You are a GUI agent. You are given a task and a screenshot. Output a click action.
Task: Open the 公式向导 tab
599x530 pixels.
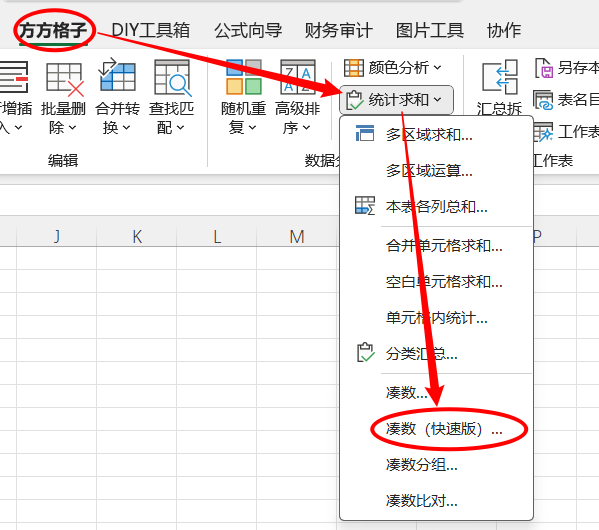click(248, 30)
